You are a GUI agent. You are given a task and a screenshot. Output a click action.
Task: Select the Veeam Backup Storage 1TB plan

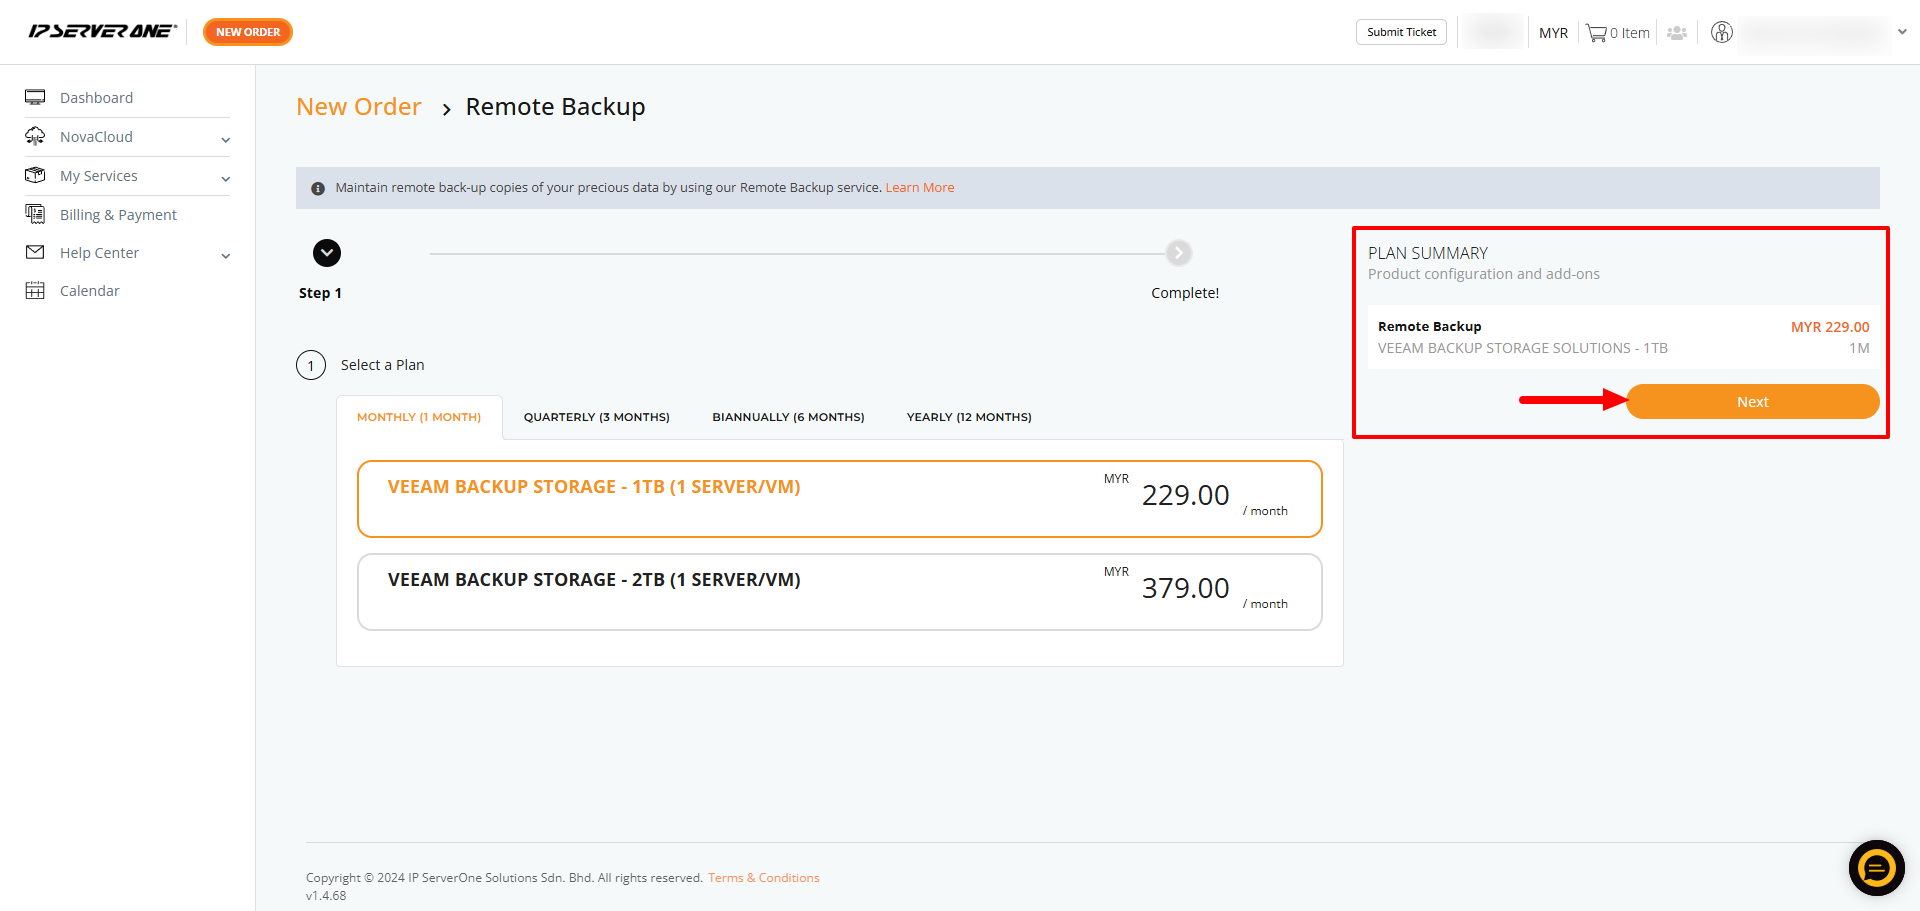(840, 499)
